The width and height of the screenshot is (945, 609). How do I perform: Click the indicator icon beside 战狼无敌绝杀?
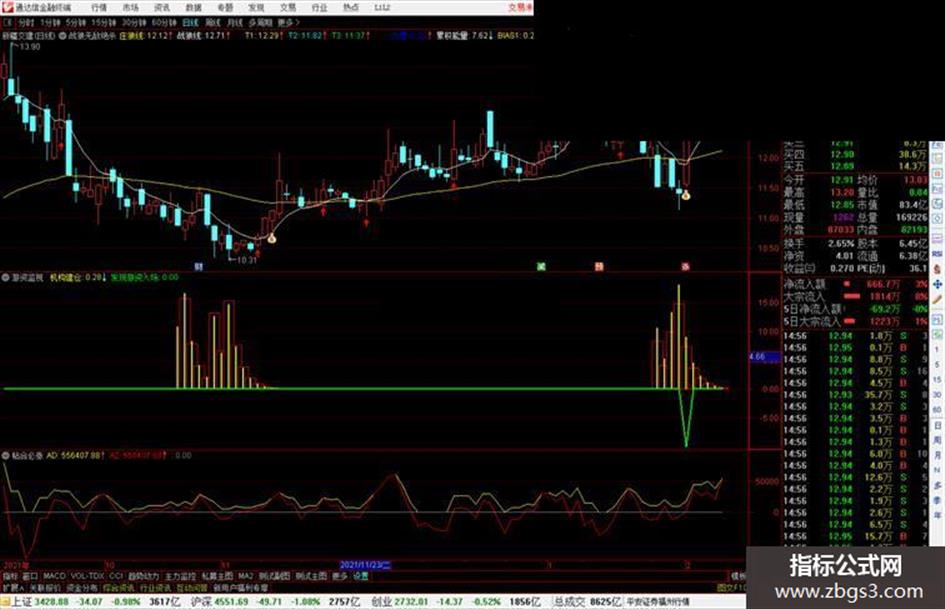[x=63, y=36]
